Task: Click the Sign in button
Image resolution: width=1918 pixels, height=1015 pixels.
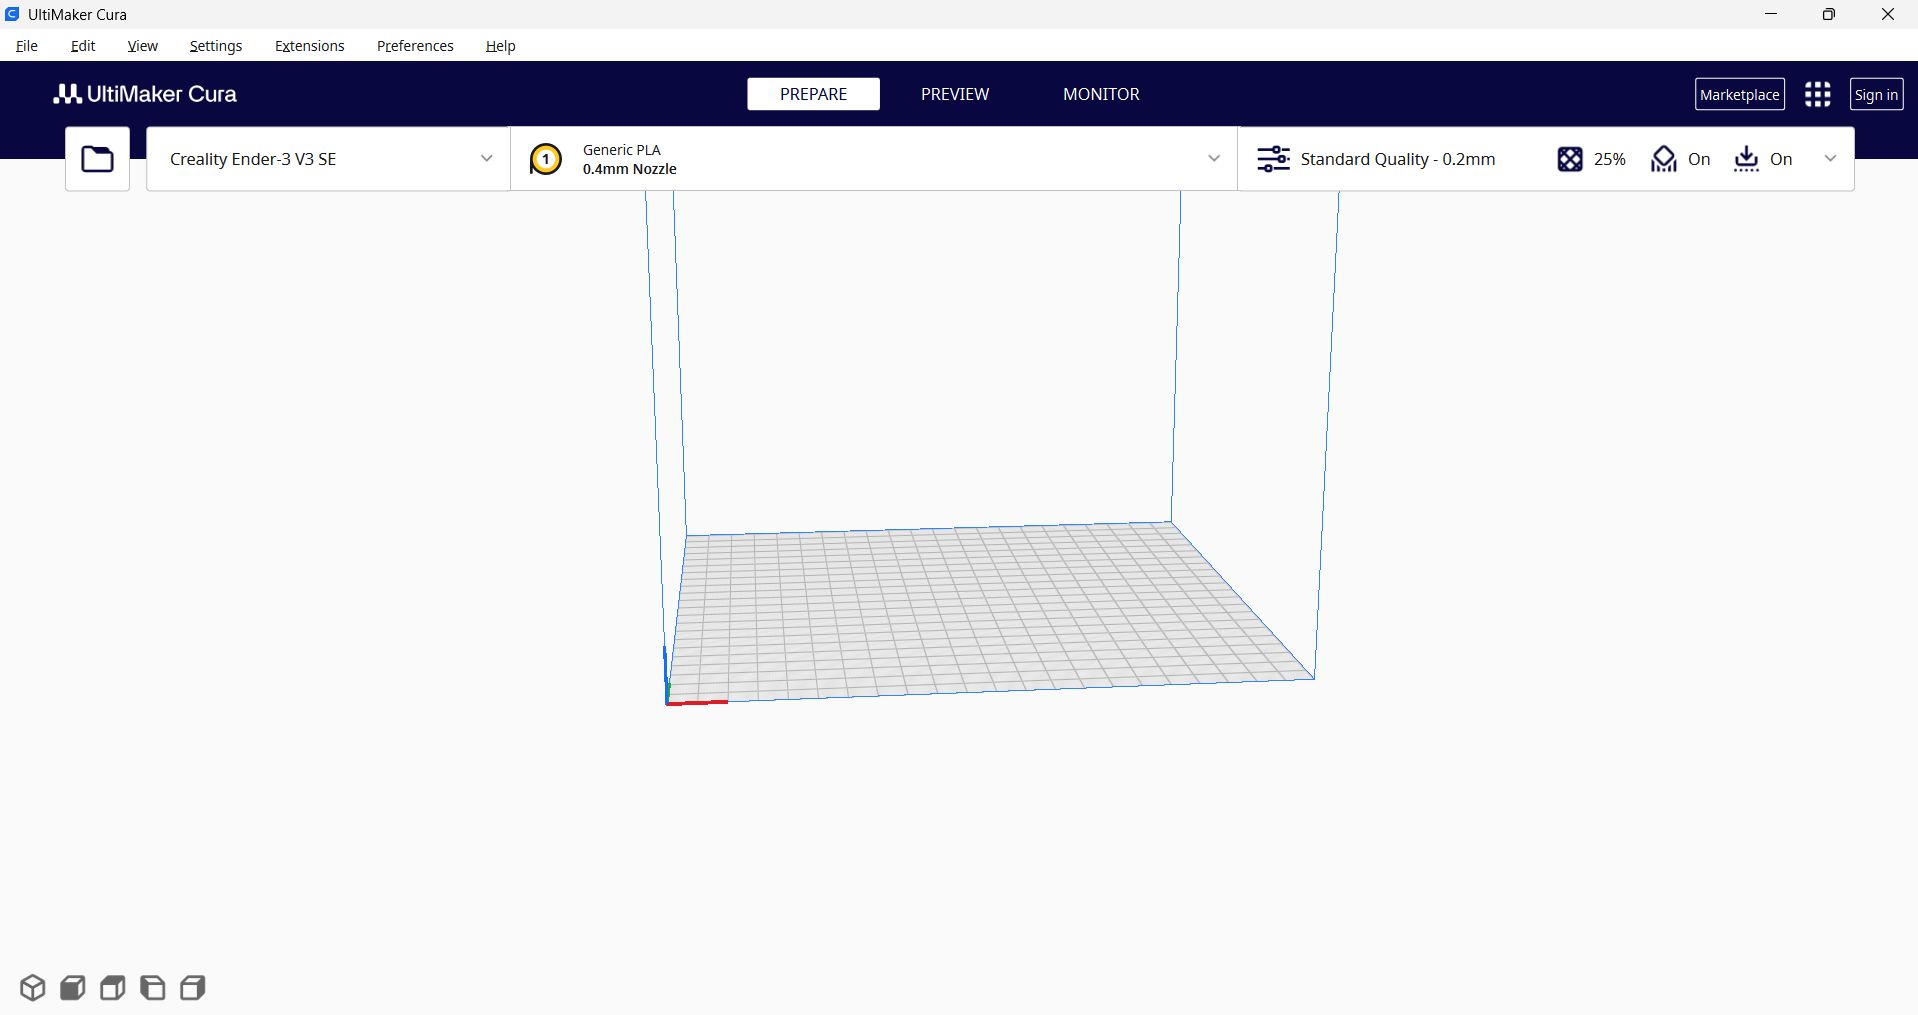Action: coord(1876,93)
